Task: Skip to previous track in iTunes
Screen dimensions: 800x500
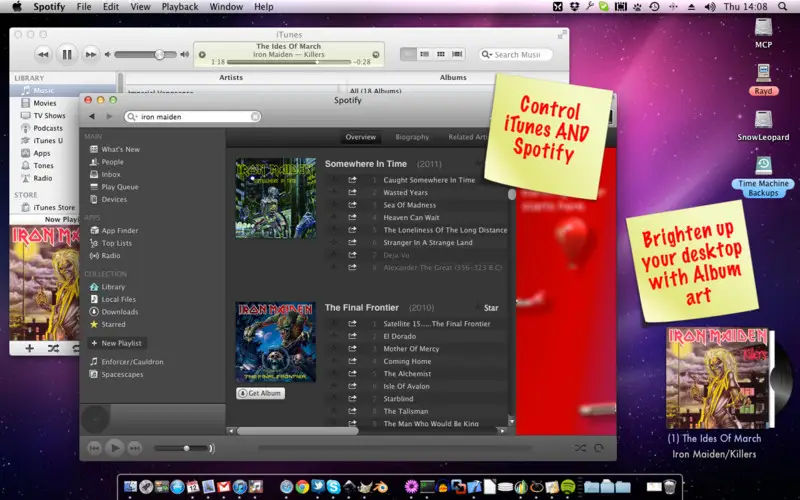Action: [43, 54]
